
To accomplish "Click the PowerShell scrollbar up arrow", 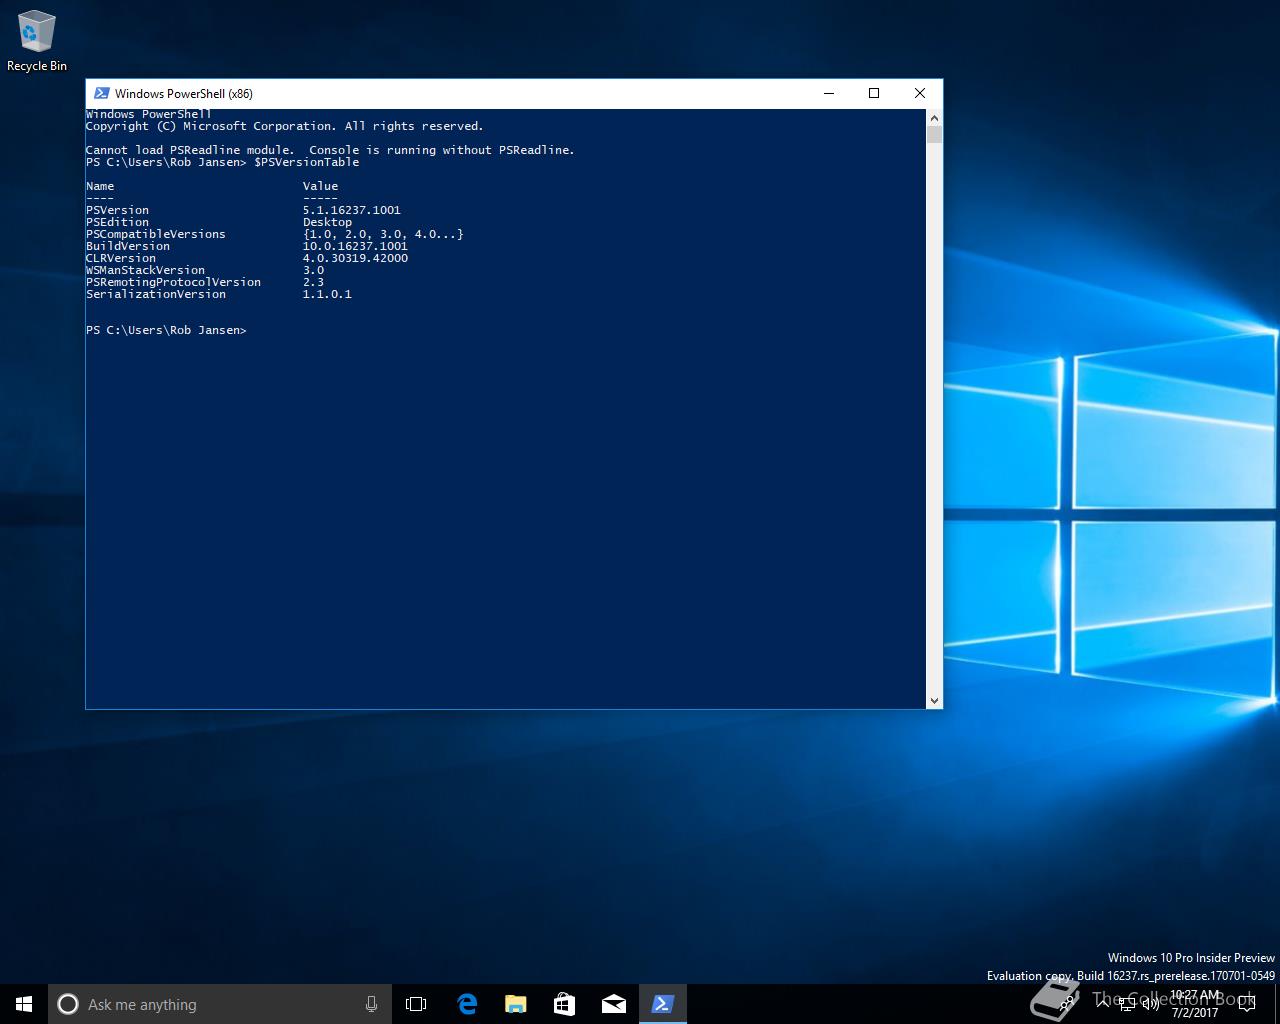I will coord(934,118).
